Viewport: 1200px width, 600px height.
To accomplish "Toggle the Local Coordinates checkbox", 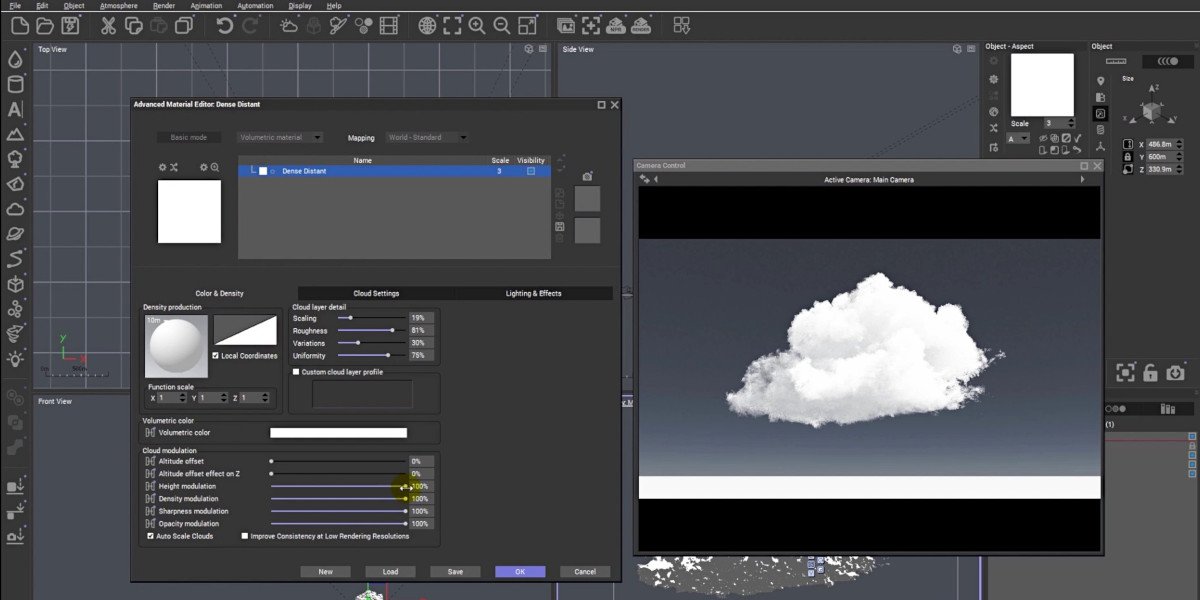I will tap(216, 356).
